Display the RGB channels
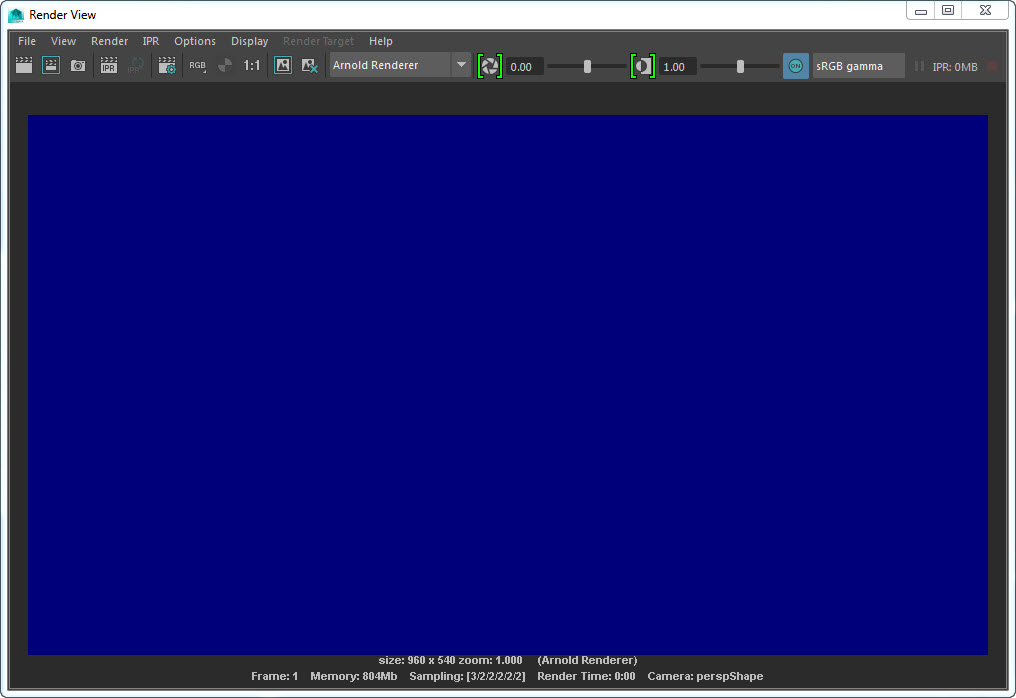 [197, 64]
